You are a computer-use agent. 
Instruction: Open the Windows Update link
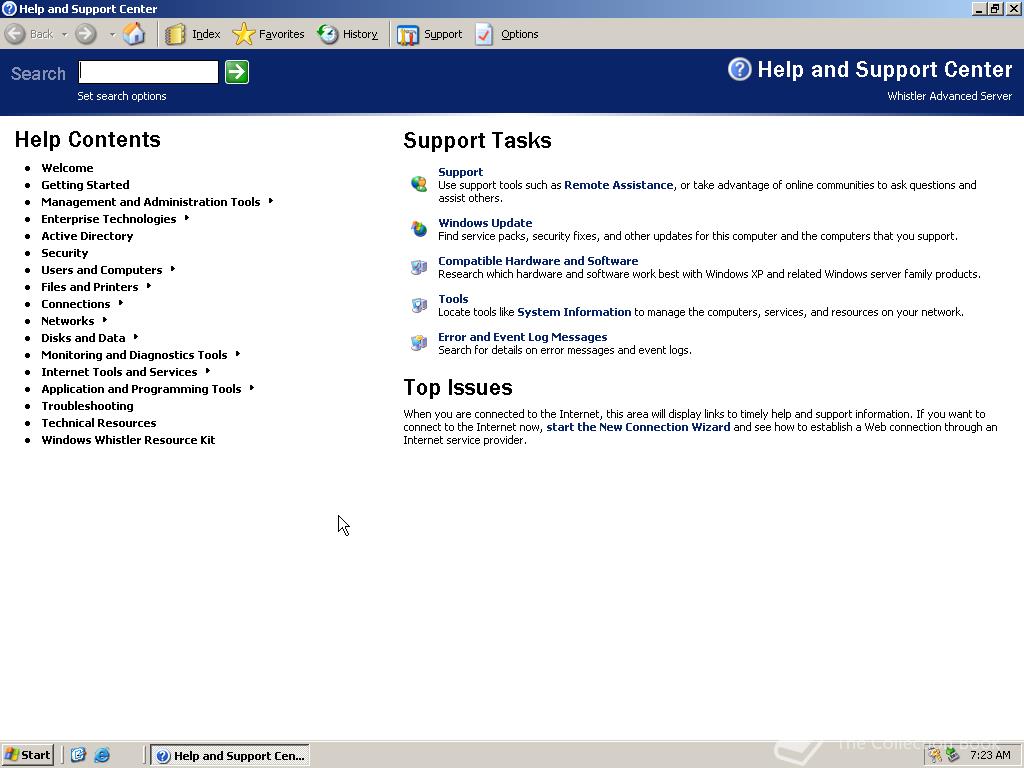tap(485, 223)
